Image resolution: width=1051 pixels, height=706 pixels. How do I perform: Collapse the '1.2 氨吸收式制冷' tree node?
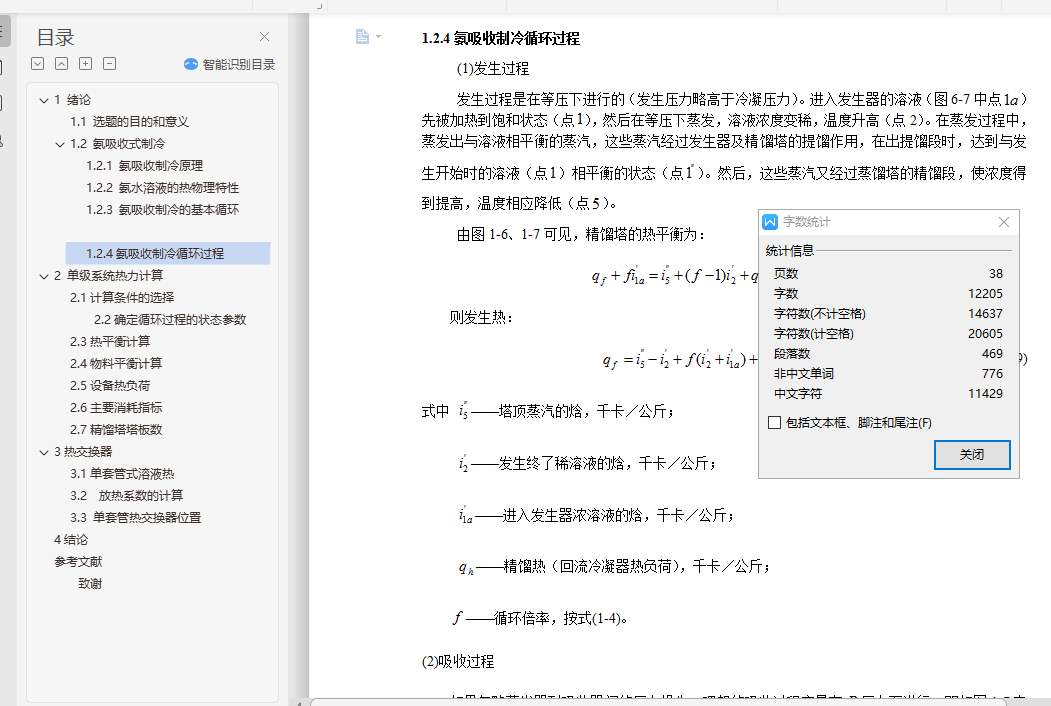point(60,144)
